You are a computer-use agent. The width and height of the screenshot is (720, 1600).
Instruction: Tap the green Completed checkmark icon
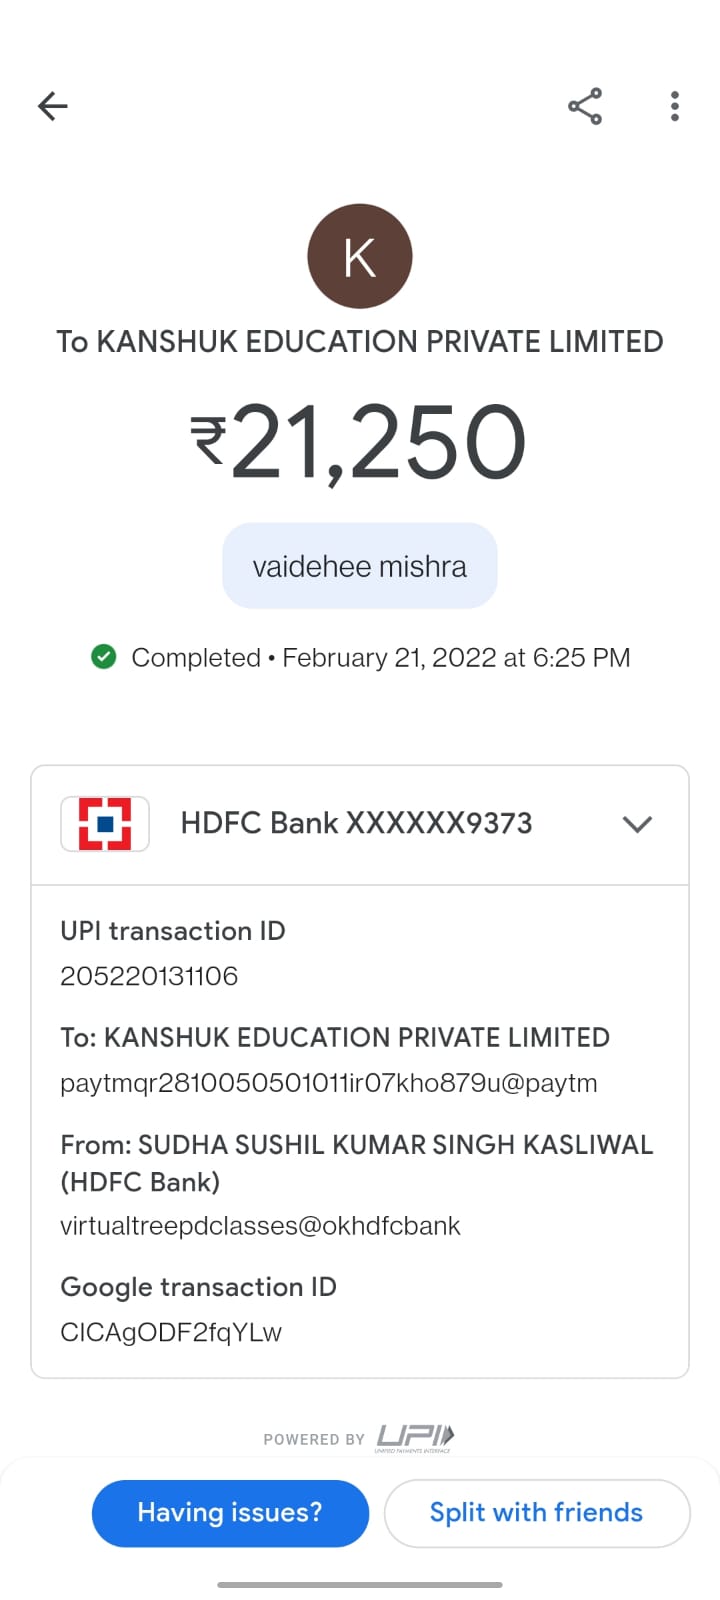(104, 657)
